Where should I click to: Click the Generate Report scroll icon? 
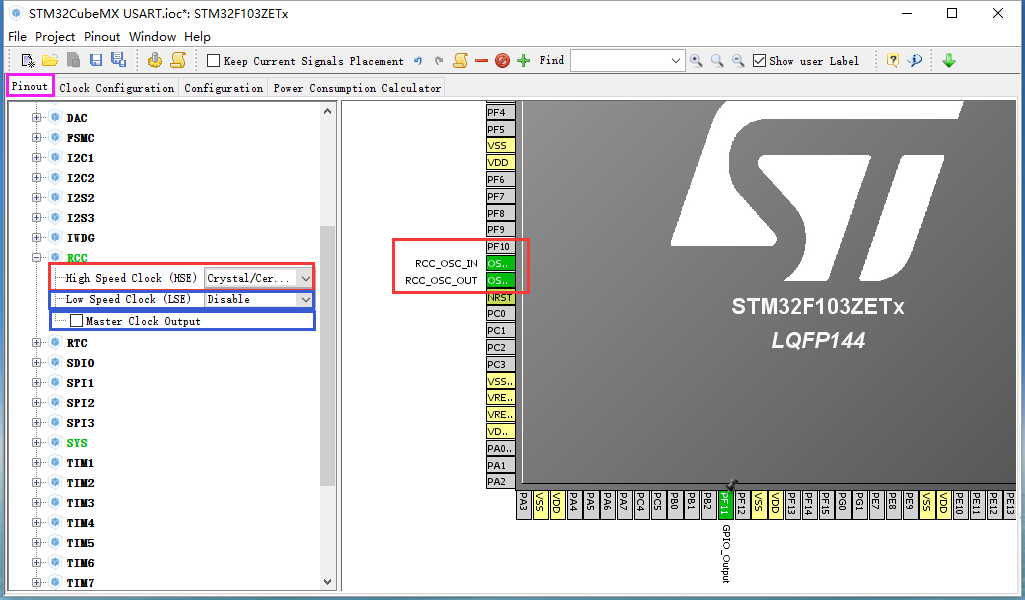(x=178, y=61)
